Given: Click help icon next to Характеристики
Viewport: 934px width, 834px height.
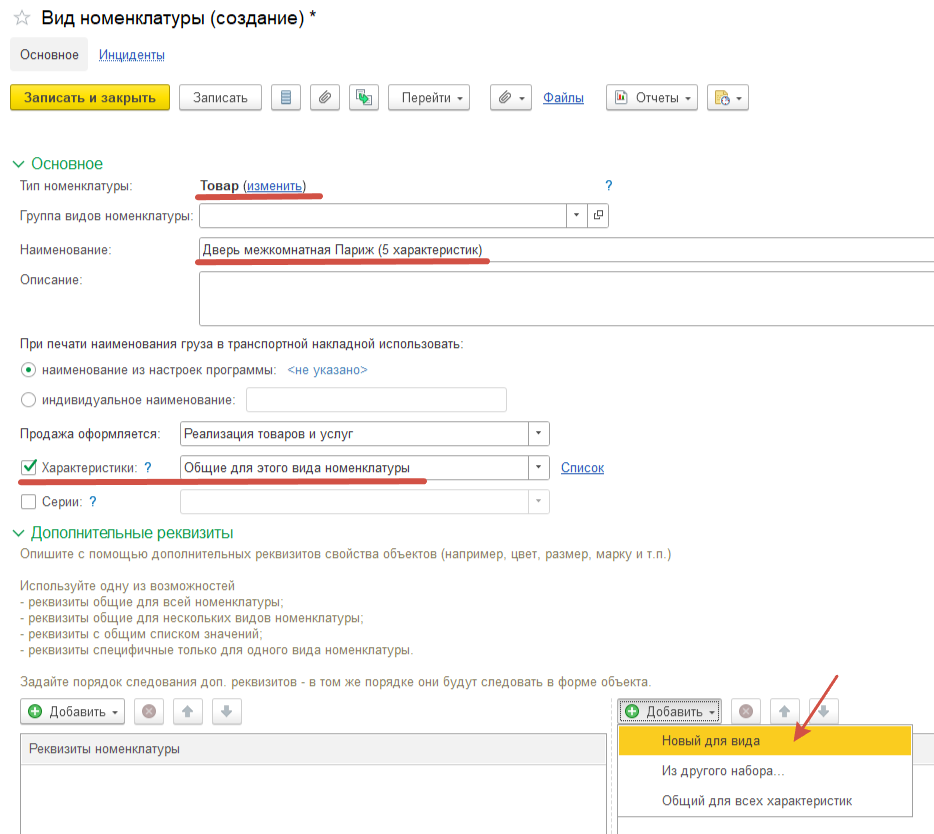Looking at the screenshot, I should (x=148, y=468).
